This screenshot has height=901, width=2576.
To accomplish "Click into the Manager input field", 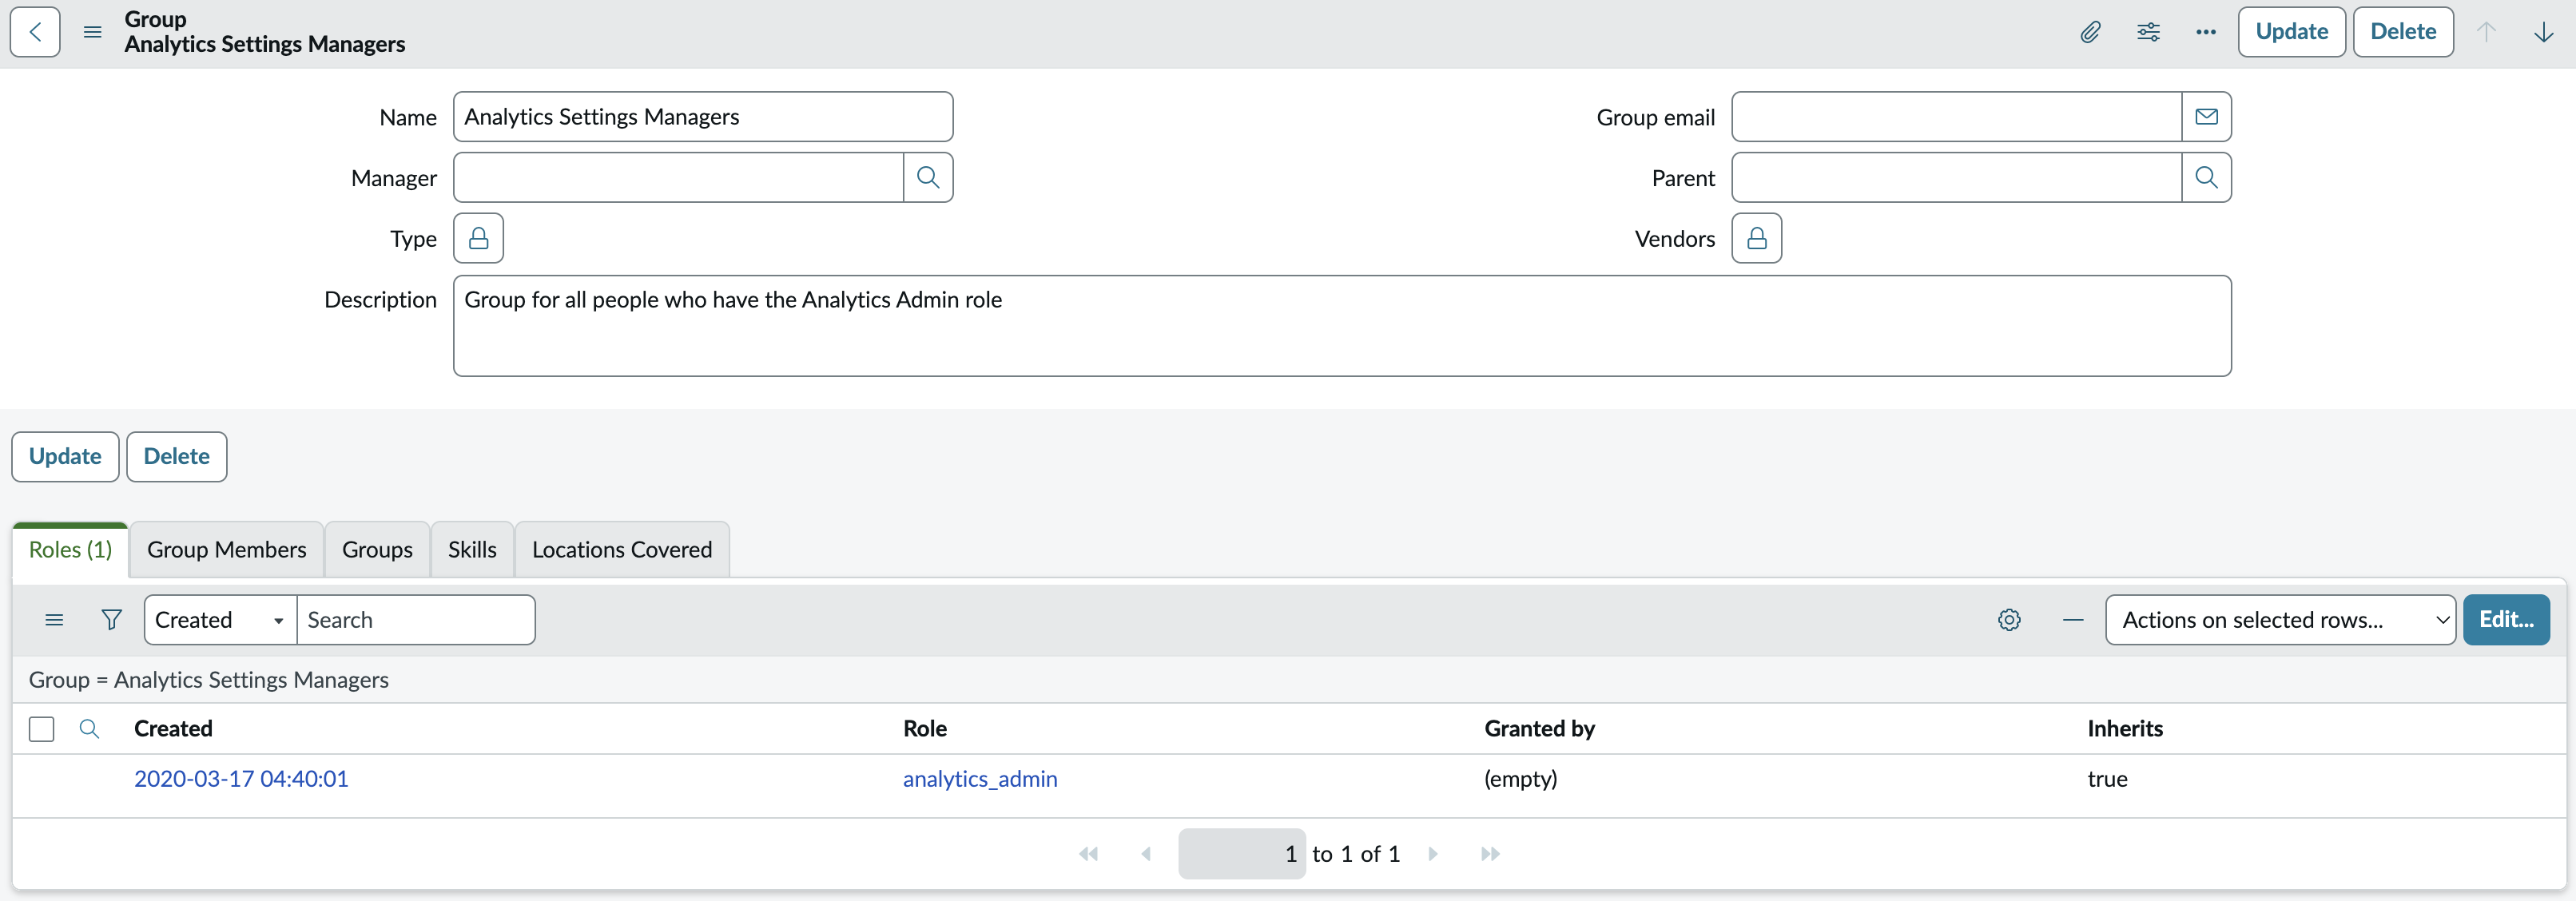I will [x=679, y=178].
